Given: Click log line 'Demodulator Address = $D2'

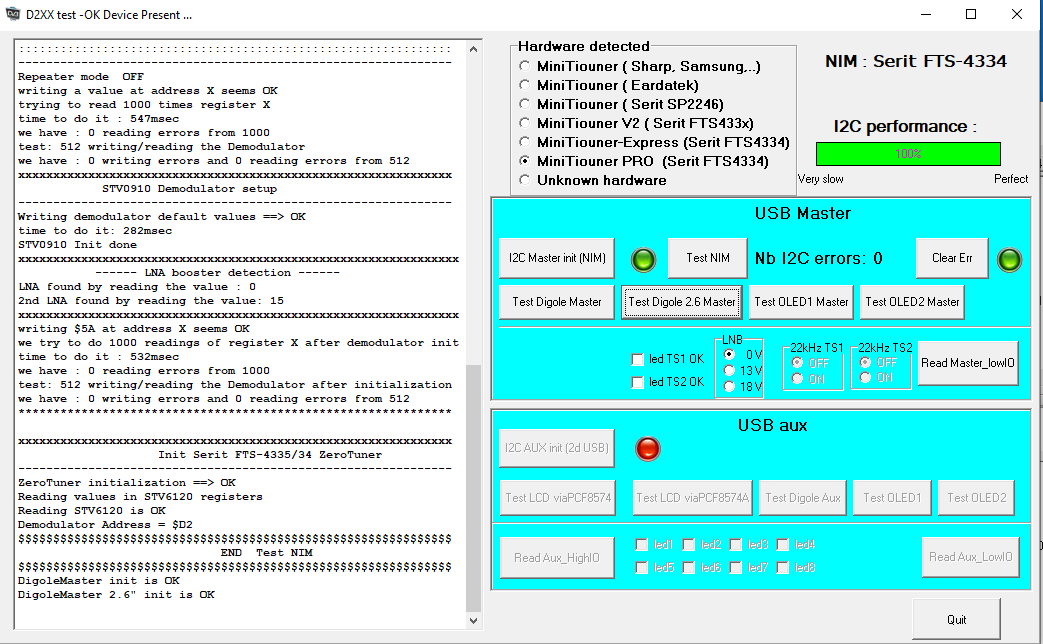Looking at the screenshot, I should pos(106,524).
